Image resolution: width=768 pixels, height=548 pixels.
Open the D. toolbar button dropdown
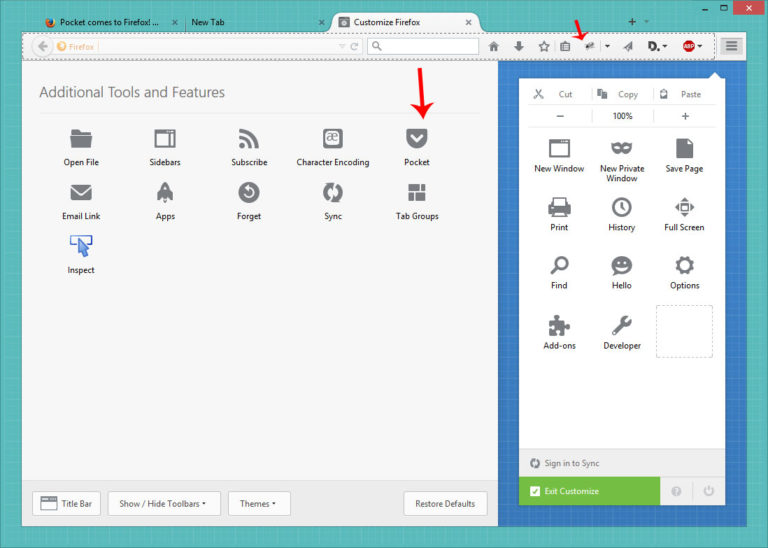click(x=665, y=47)
